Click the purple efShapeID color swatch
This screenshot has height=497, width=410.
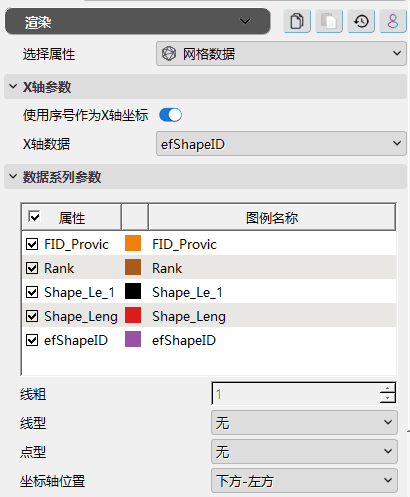pyautogui.click(x=133, y=339)
